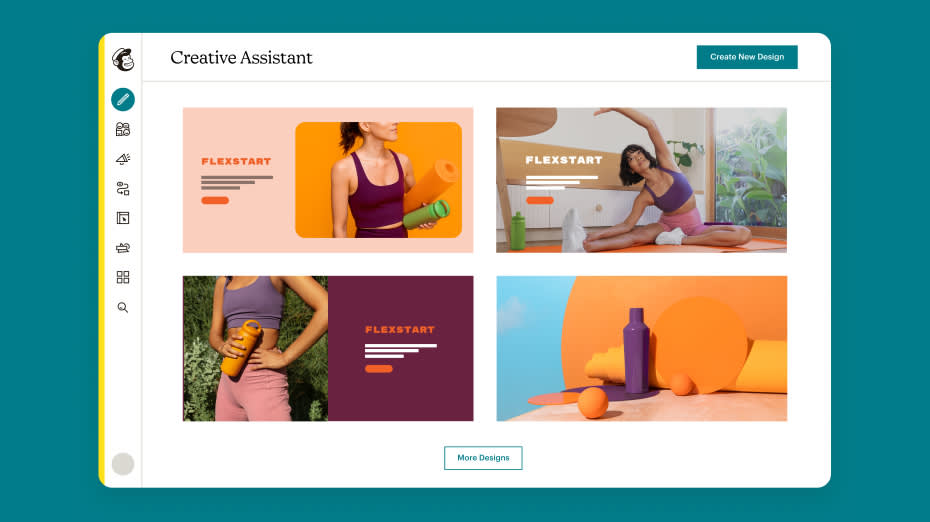
Task: Click the Search magnifier icon
Action: (x=123, y=307)
